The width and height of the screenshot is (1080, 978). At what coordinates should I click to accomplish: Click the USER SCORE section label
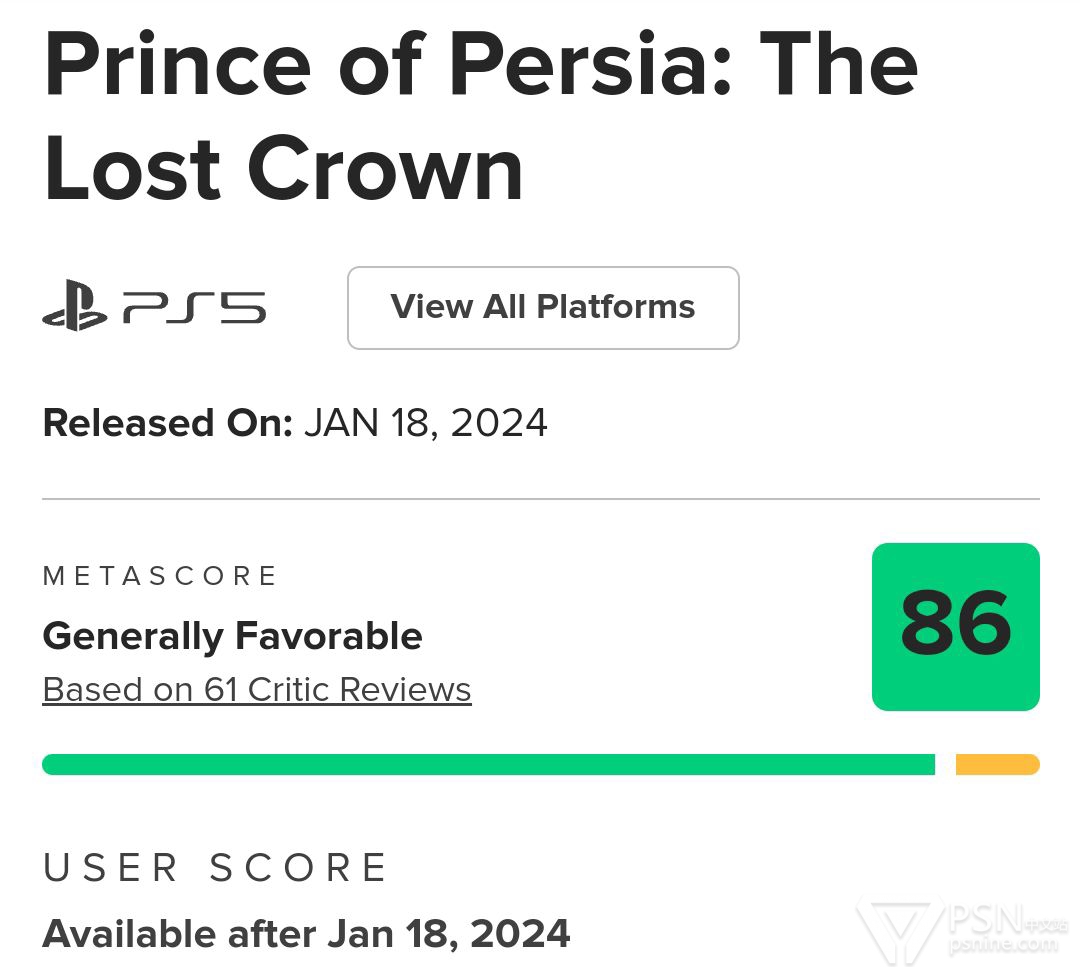tap(215, 867)
